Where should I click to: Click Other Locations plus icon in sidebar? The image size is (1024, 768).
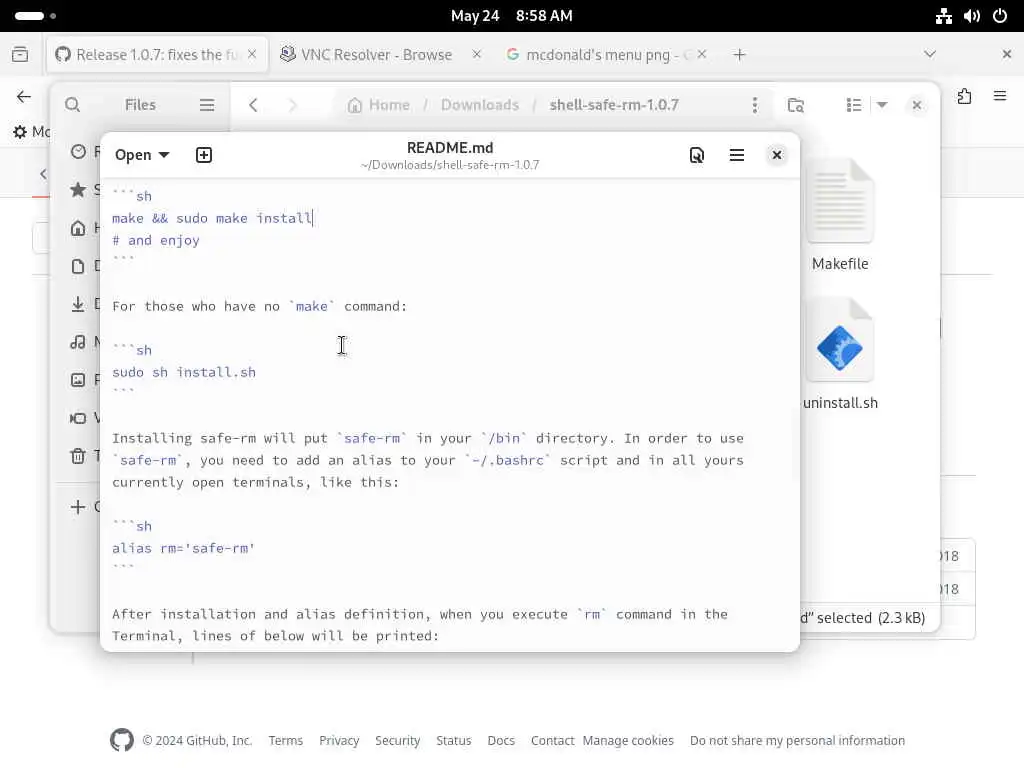[78, 507]
